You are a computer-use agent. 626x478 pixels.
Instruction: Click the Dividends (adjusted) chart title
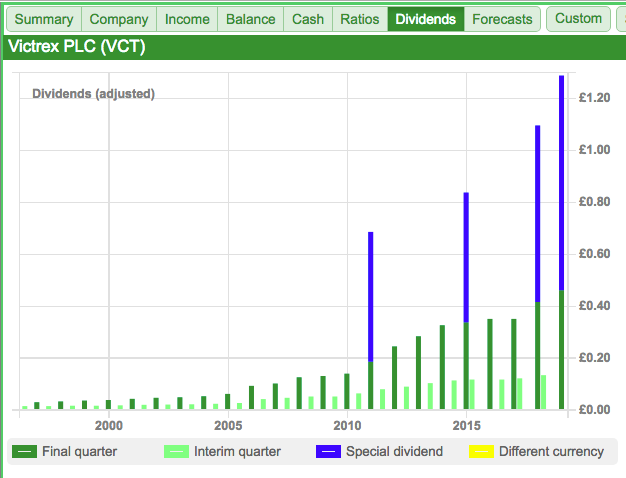(93, 94)
